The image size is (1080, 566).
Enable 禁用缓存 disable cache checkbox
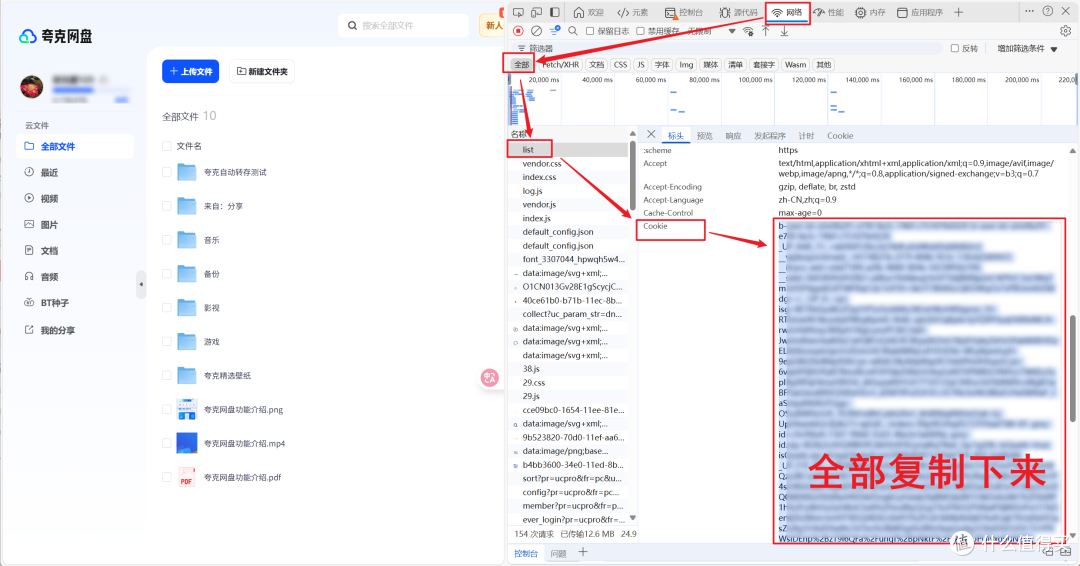pyautogui.click(x=641, y=31)
